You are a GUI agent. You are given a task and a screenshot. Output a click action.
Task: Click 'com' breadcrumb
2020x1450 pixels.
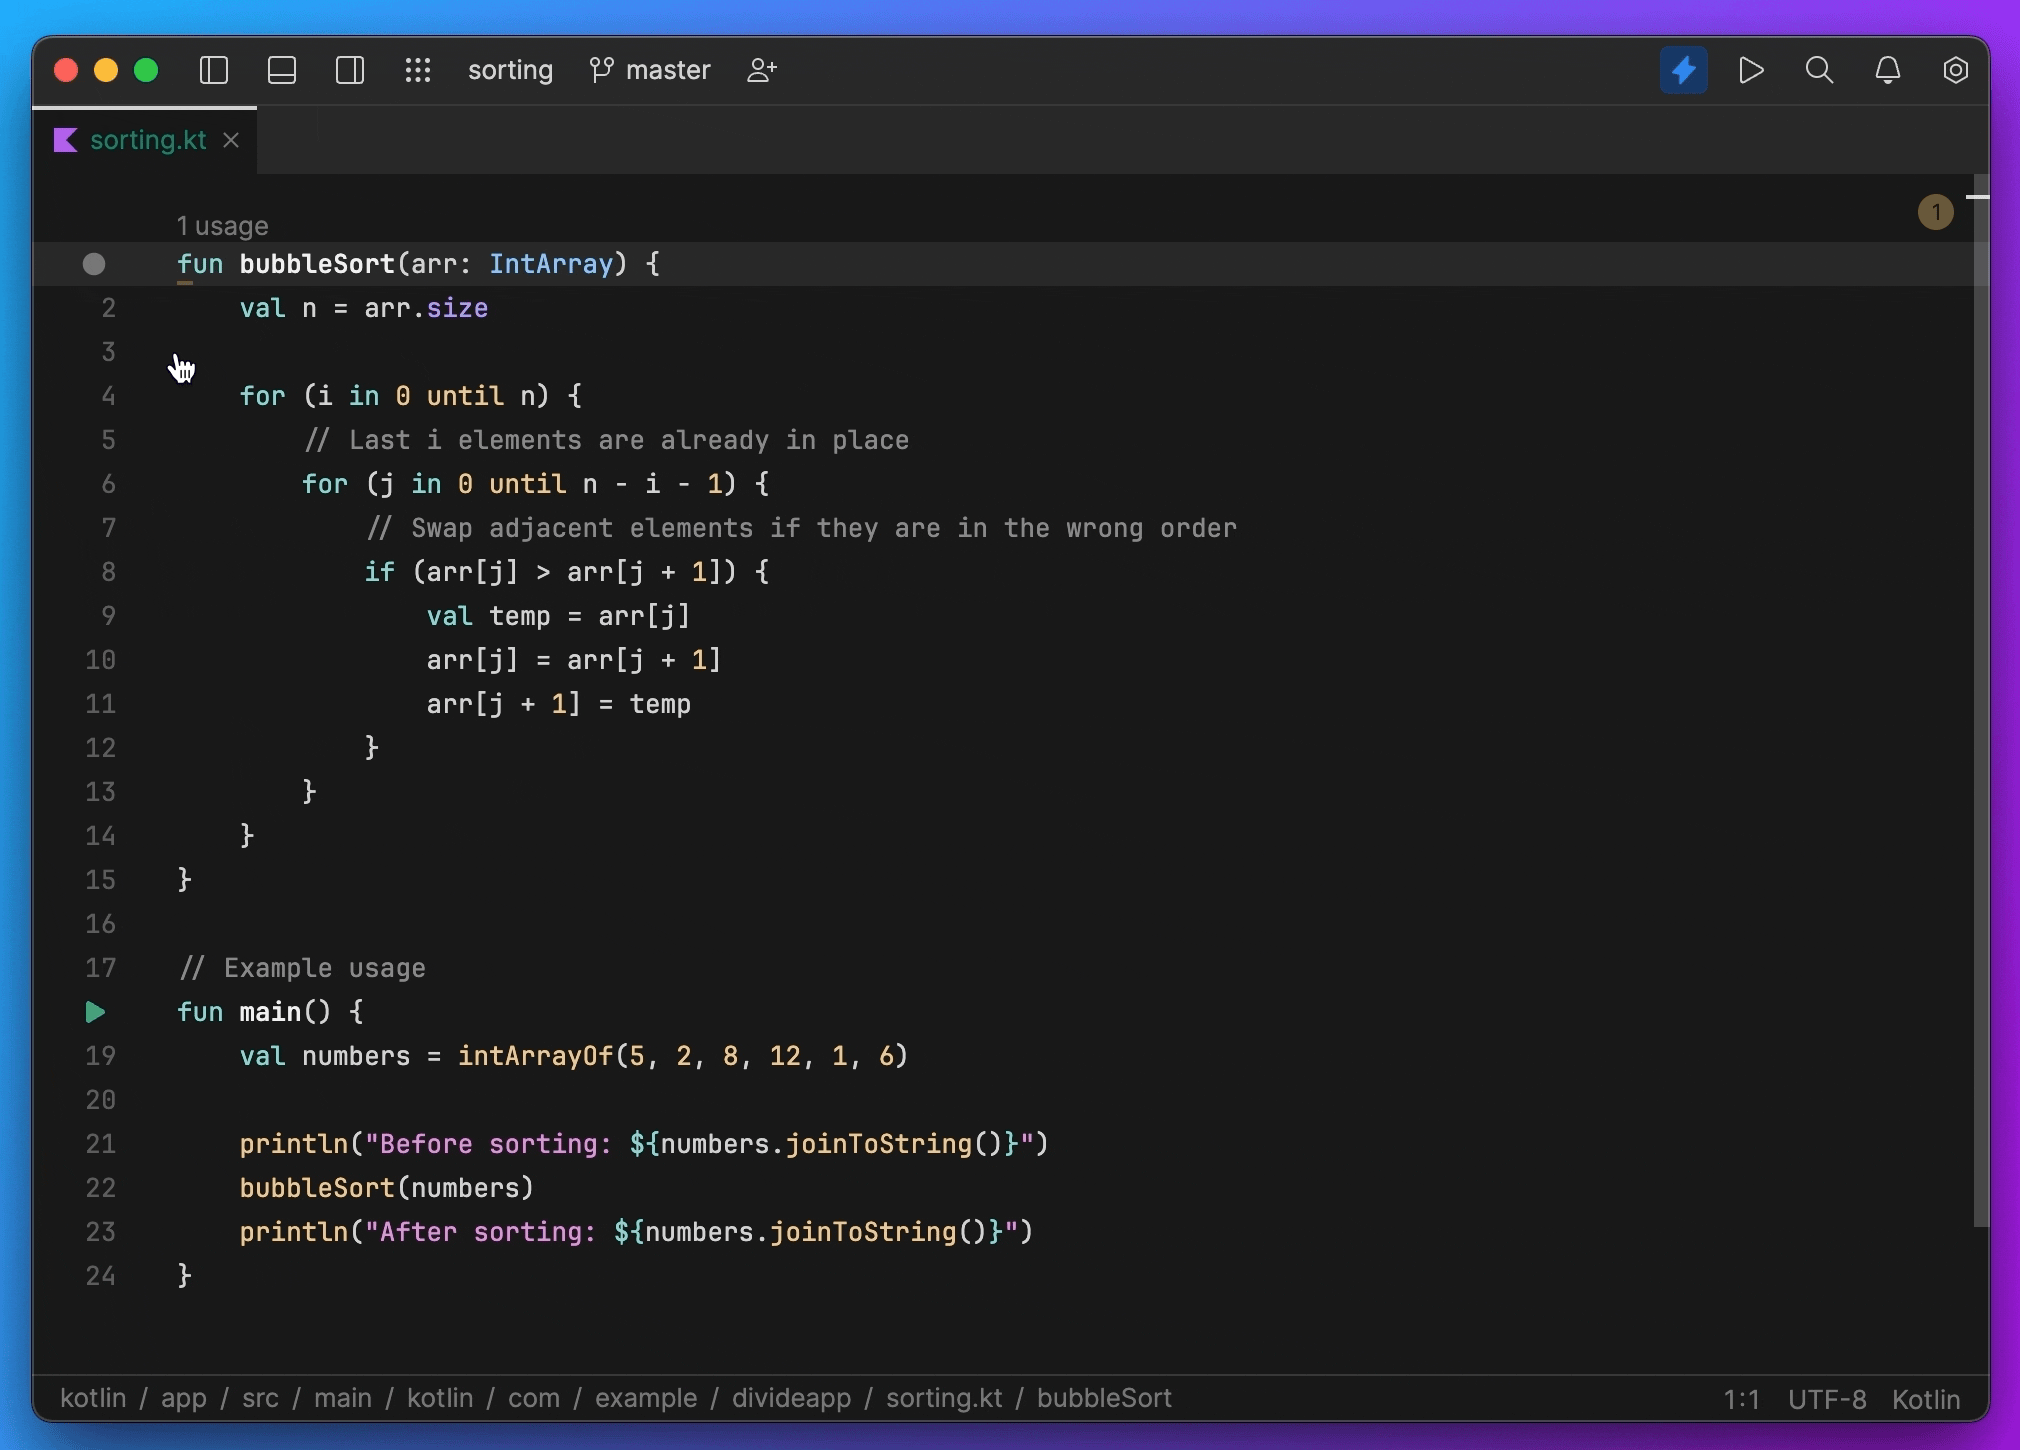tap(534, 1398)
